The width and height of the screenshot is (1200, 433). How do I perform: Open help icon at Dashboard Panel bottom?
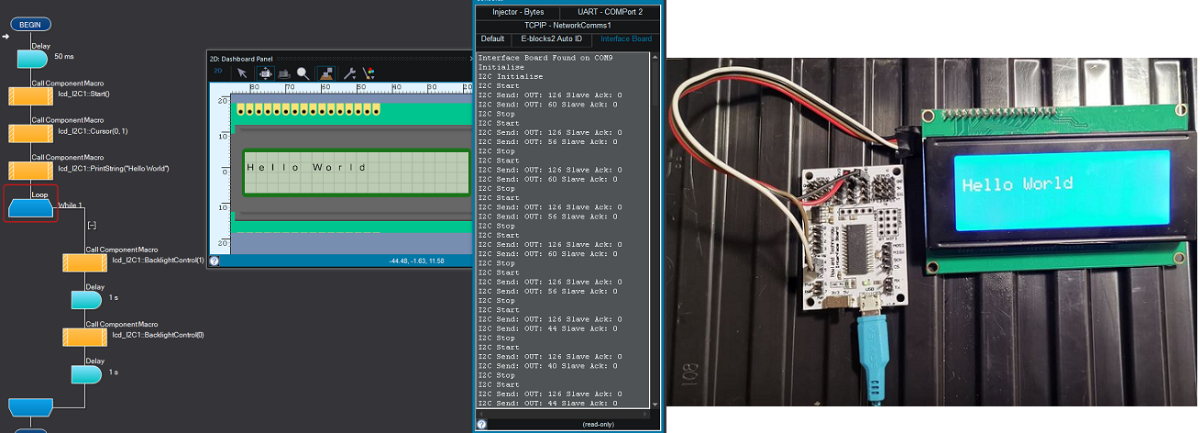click(x=214, y=261)
